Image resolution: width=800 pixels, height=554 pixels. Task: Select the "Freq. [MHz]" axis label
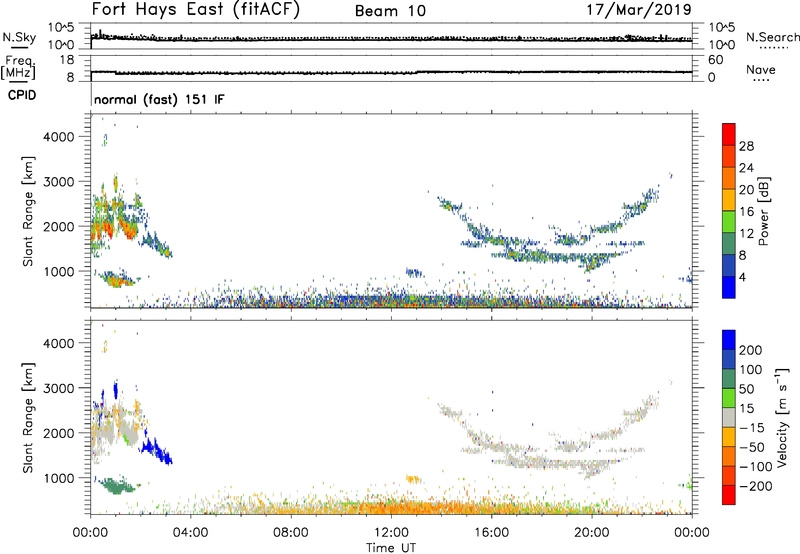click(18, 67)
